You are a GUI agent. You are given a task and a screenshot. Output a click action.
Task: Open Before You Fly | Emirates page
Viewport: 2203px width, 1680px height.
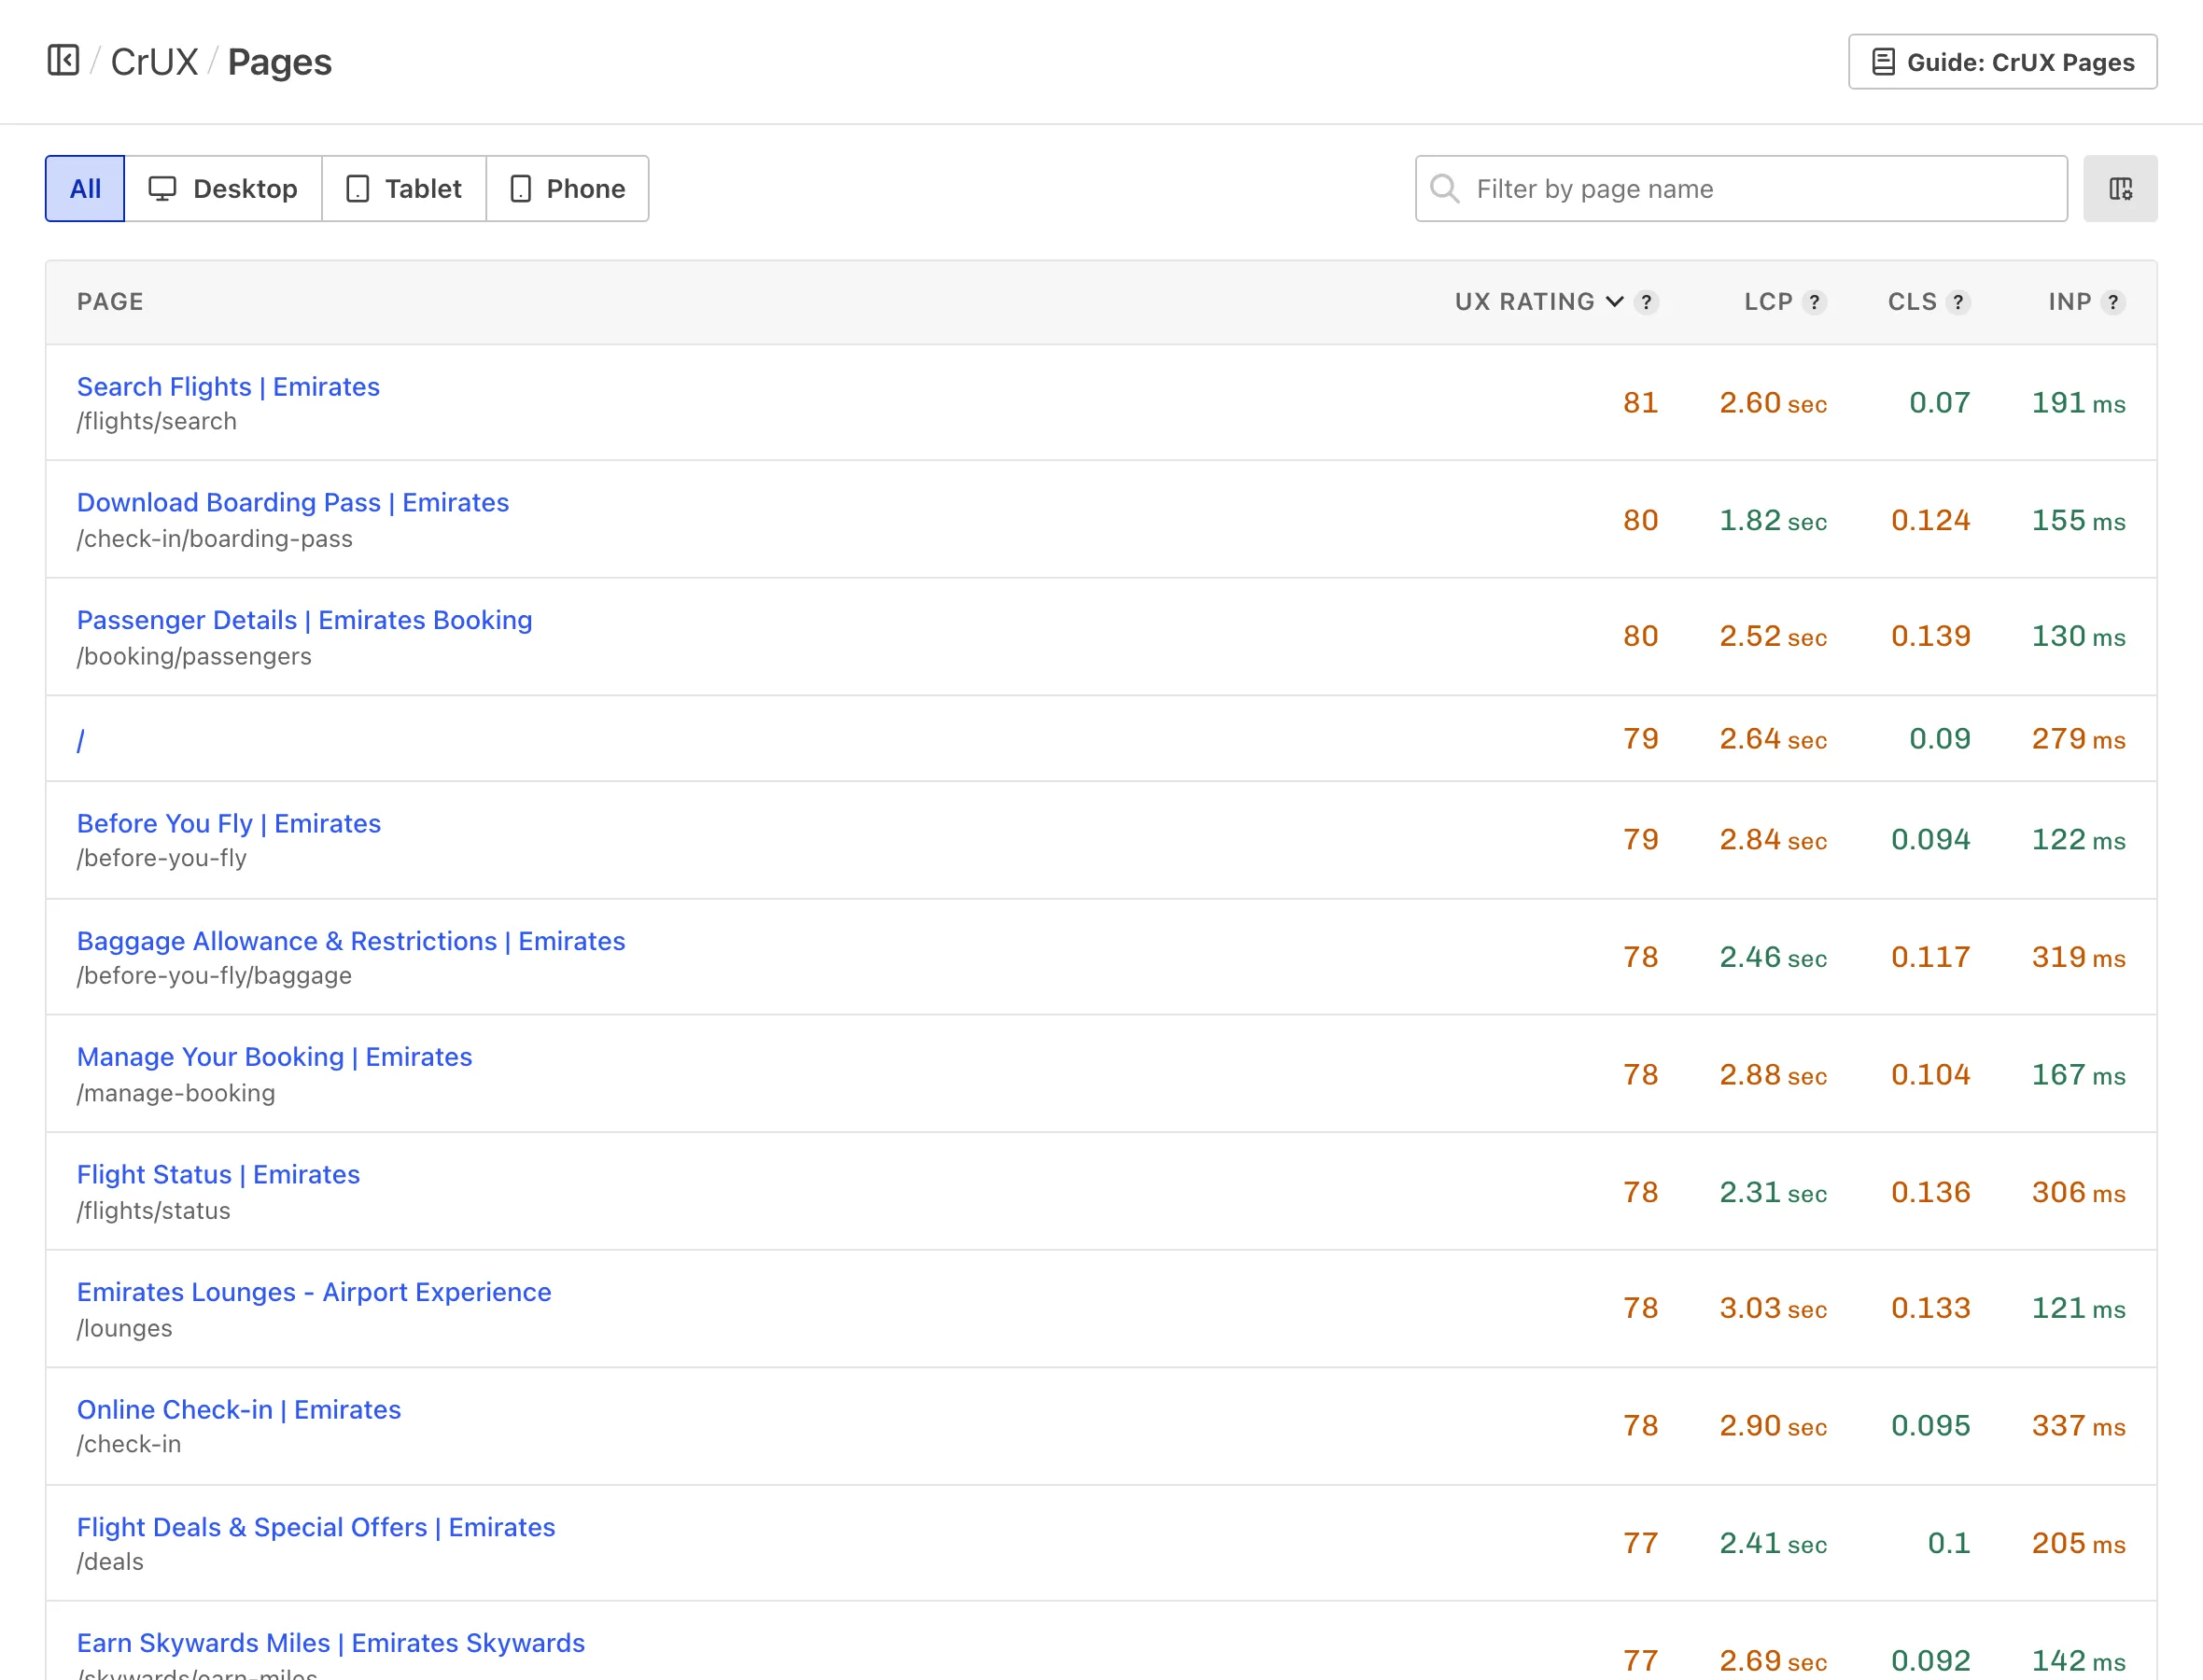(229, 822)
